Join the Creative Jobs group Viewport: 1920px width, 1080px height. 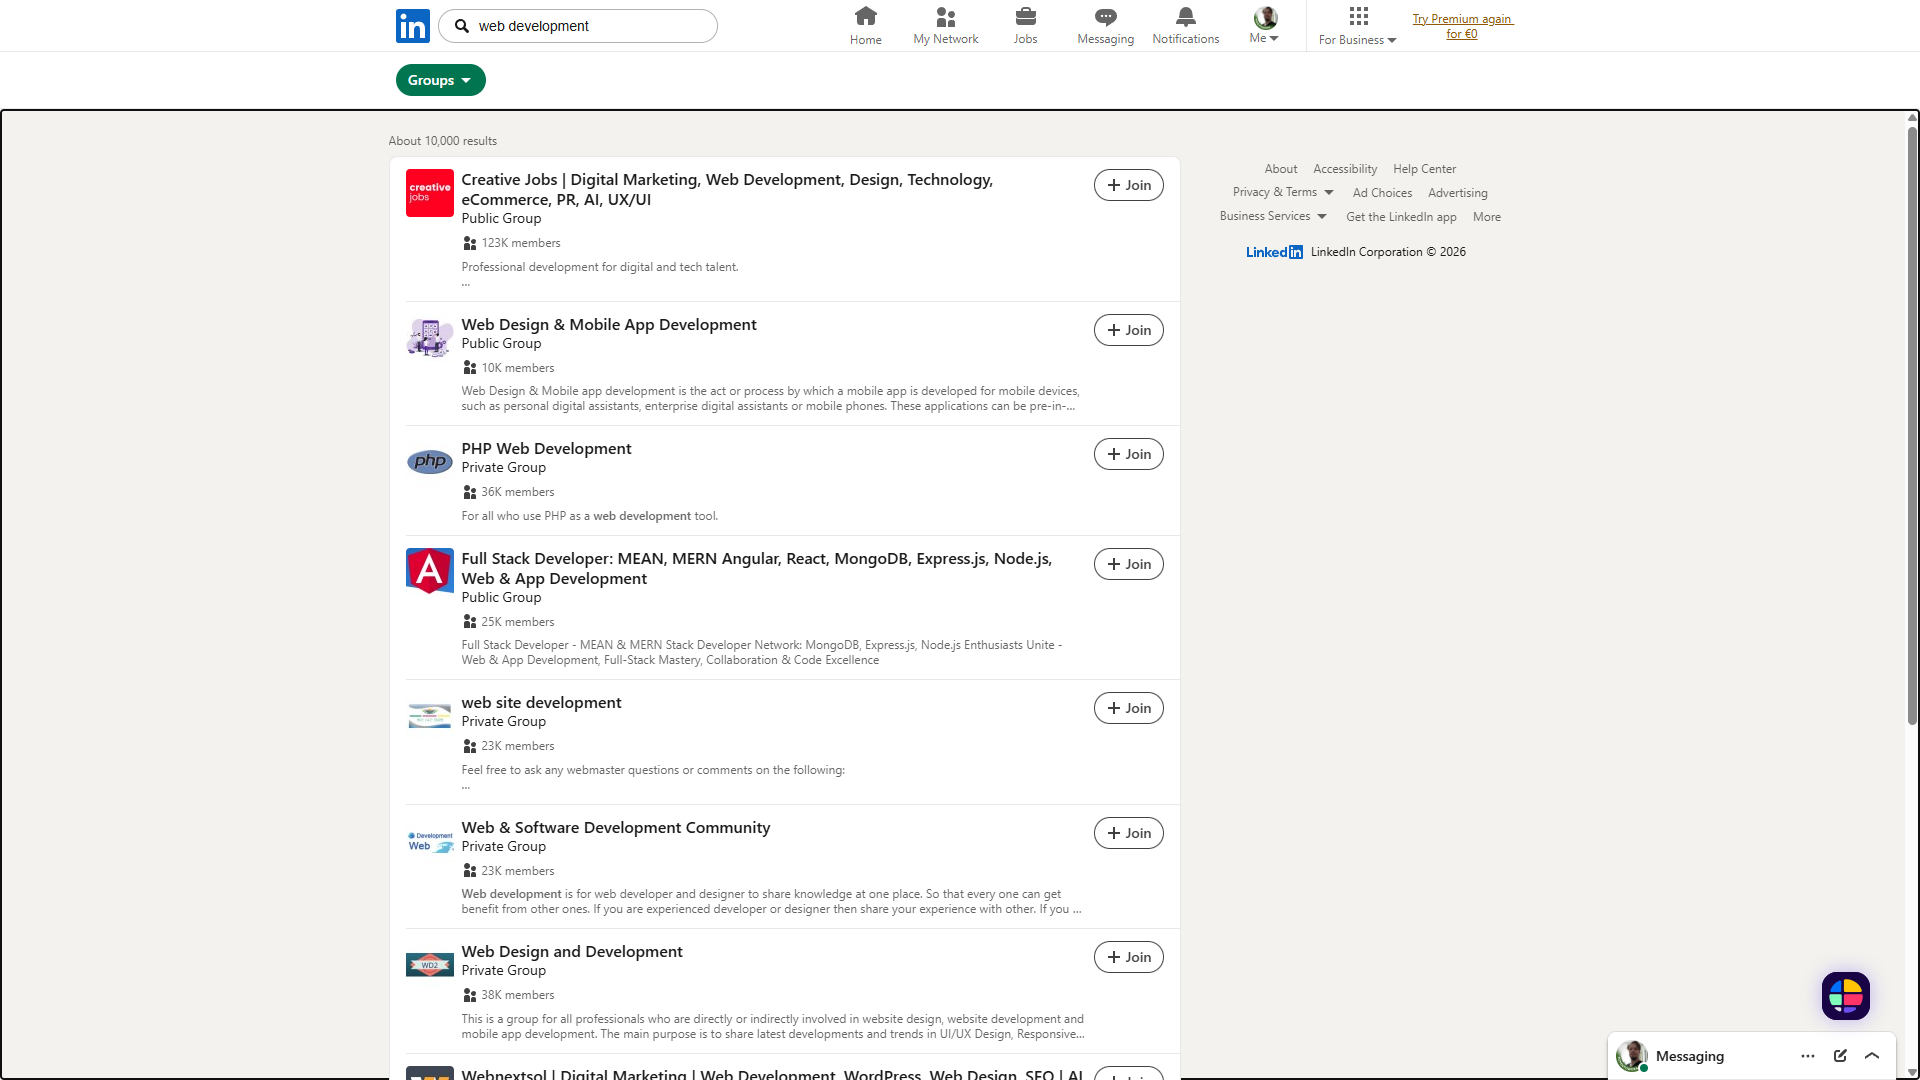pos(1129,185)
